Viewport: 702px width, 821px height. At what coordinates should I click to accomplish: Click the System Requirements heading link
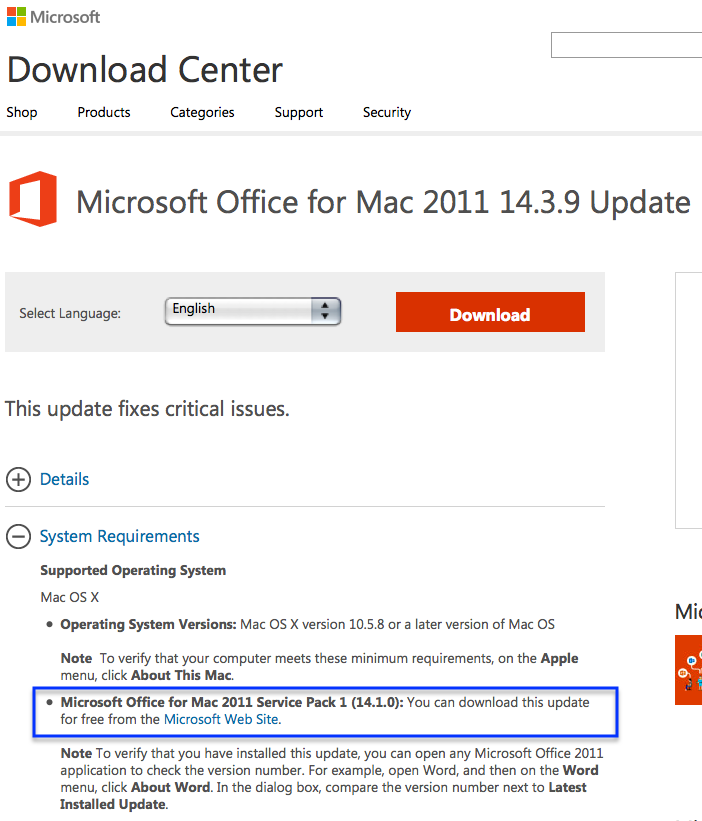coord(119,536)
